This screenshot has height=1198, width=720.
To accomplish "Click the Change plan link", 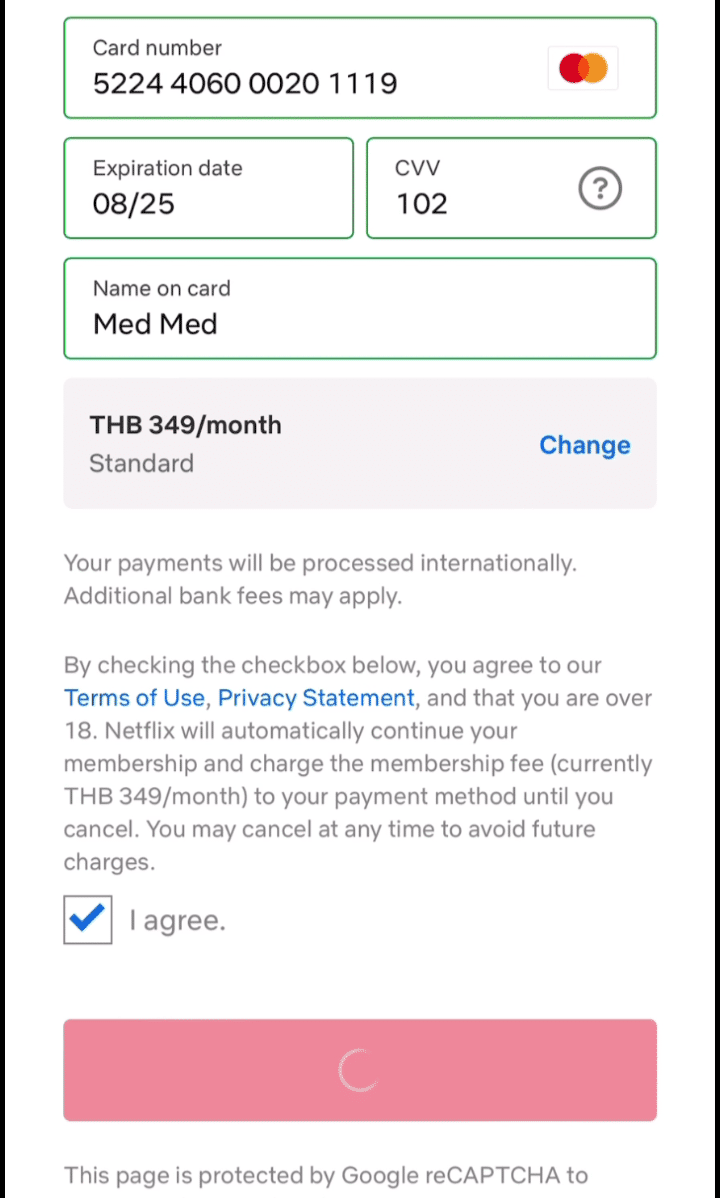I will click(585, 445).
